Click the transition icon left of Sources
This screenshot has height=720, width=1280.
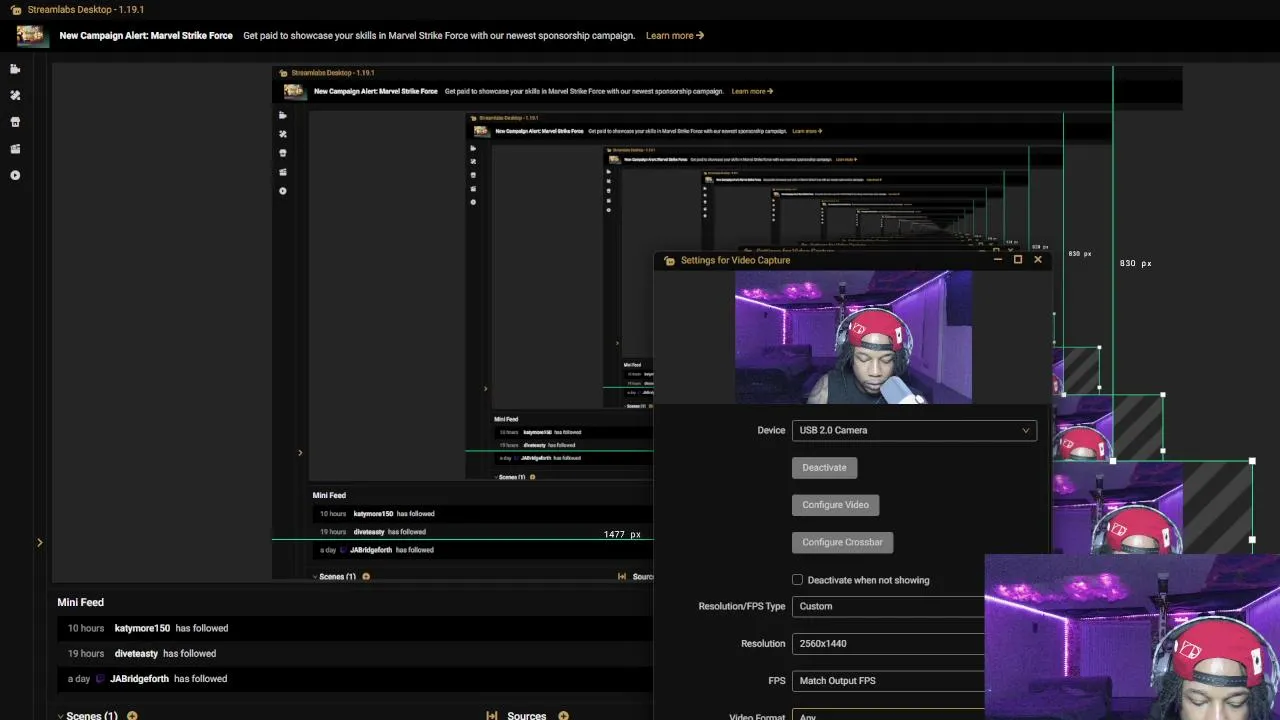(x=491, y=716)
